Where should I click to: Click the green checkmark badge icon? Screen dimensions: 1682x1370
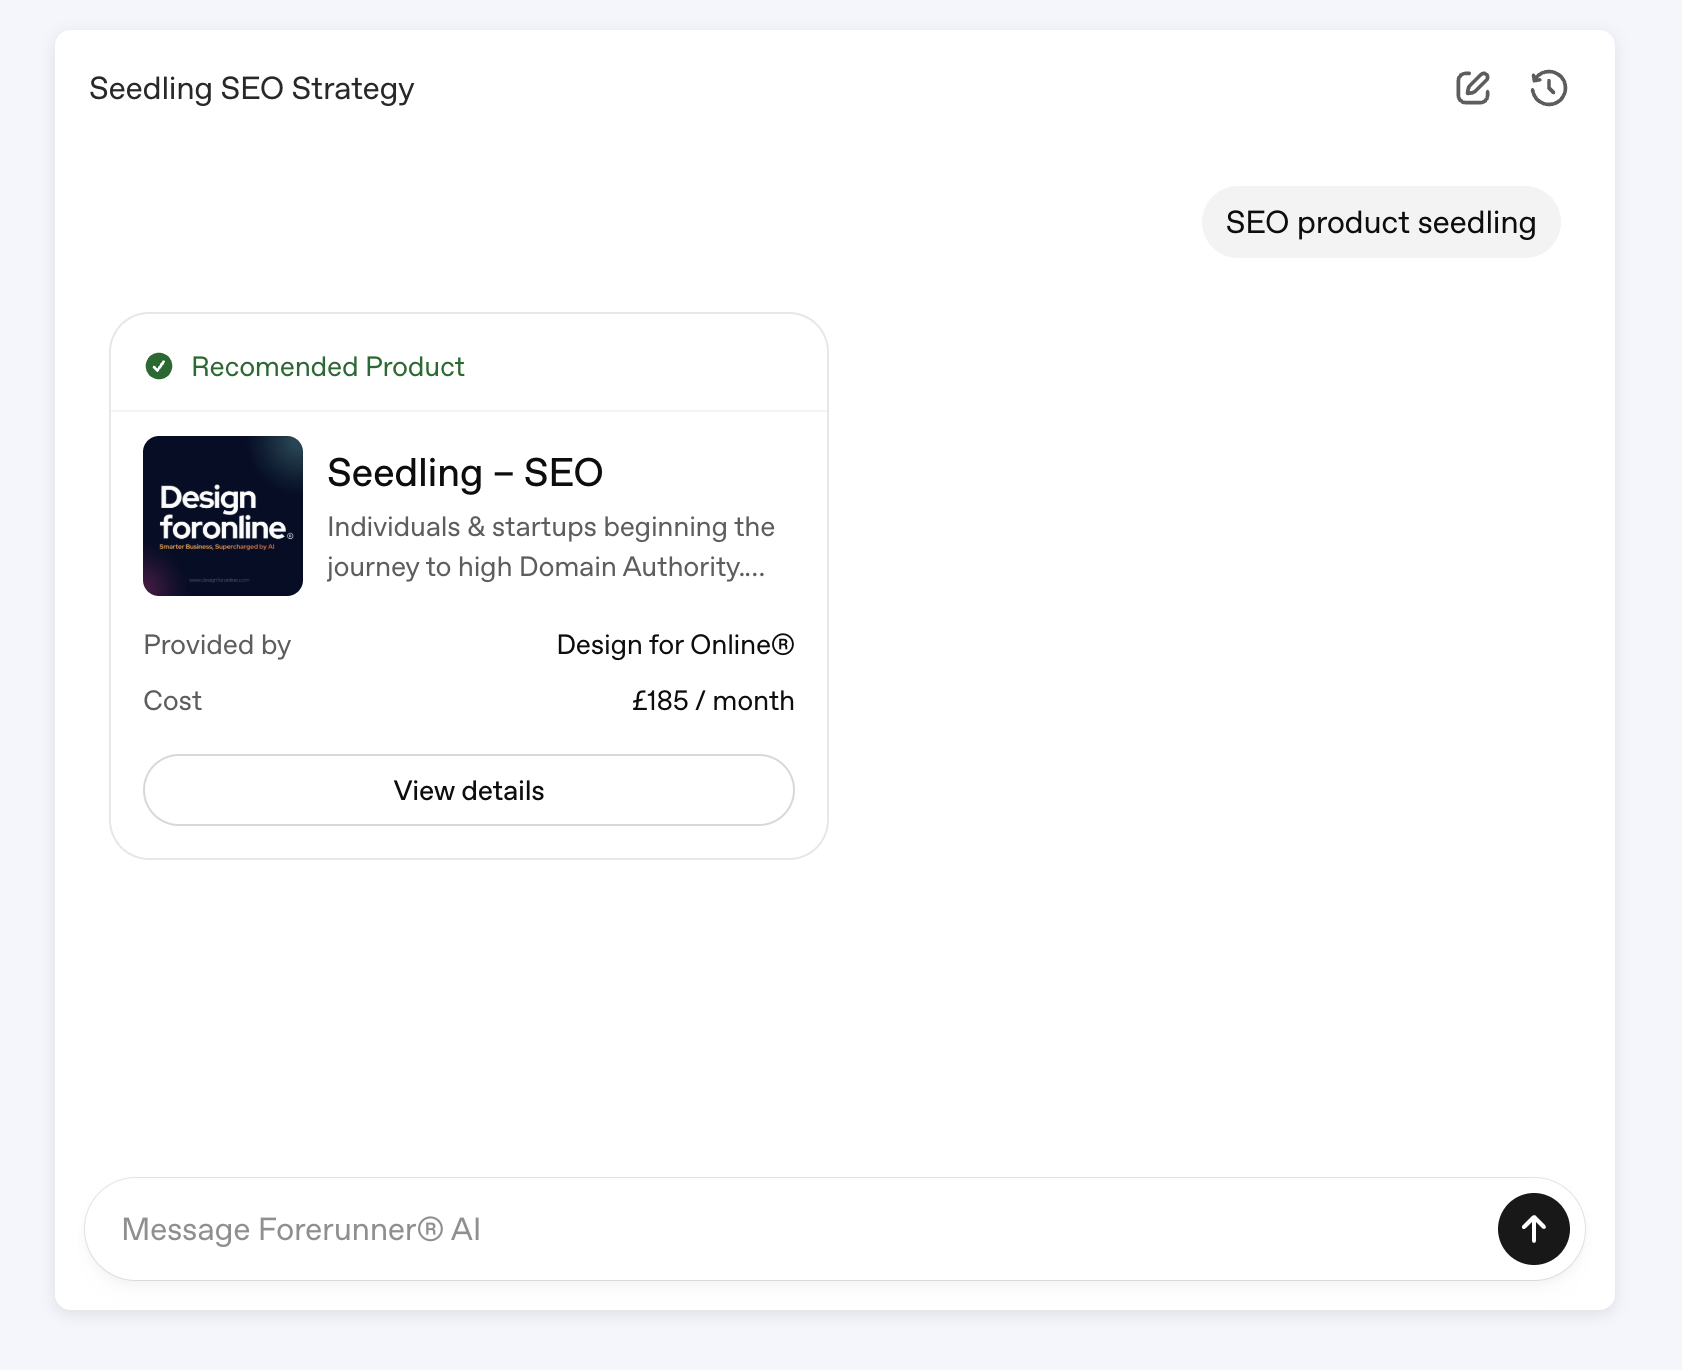pos(159,367)
